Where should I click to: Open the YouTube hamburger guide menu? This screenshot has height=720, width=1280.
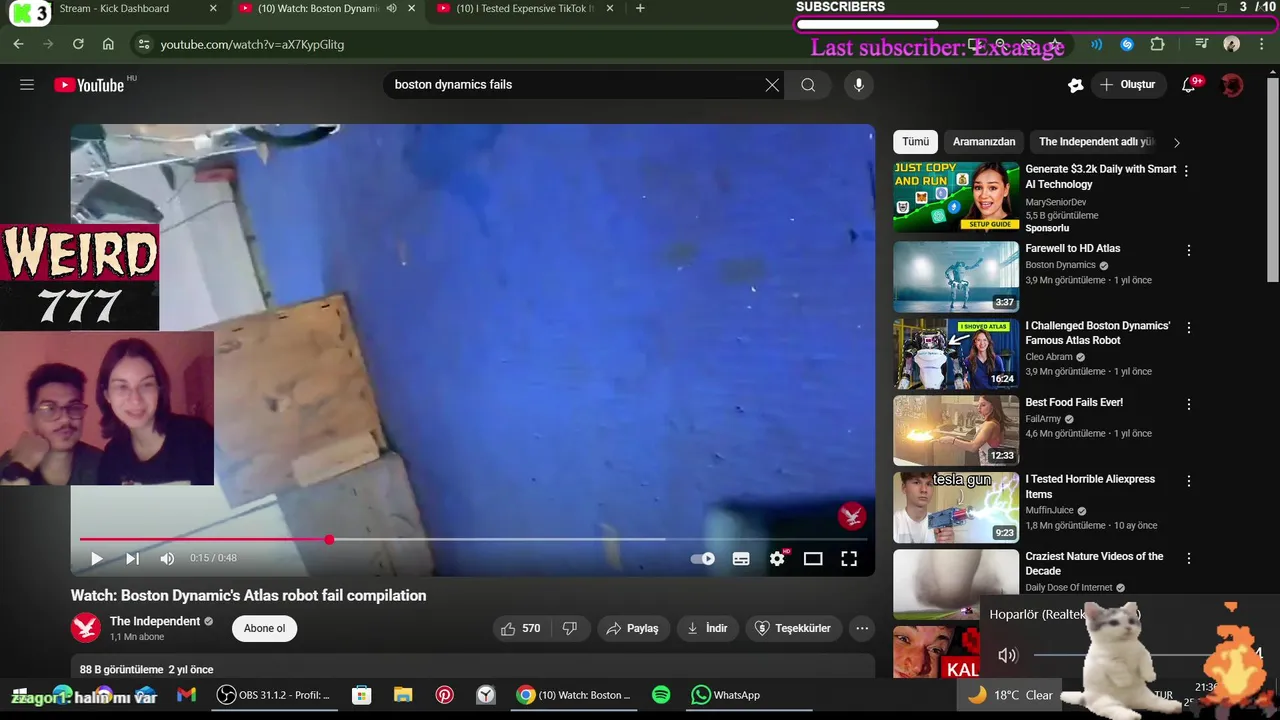[27, 85]
